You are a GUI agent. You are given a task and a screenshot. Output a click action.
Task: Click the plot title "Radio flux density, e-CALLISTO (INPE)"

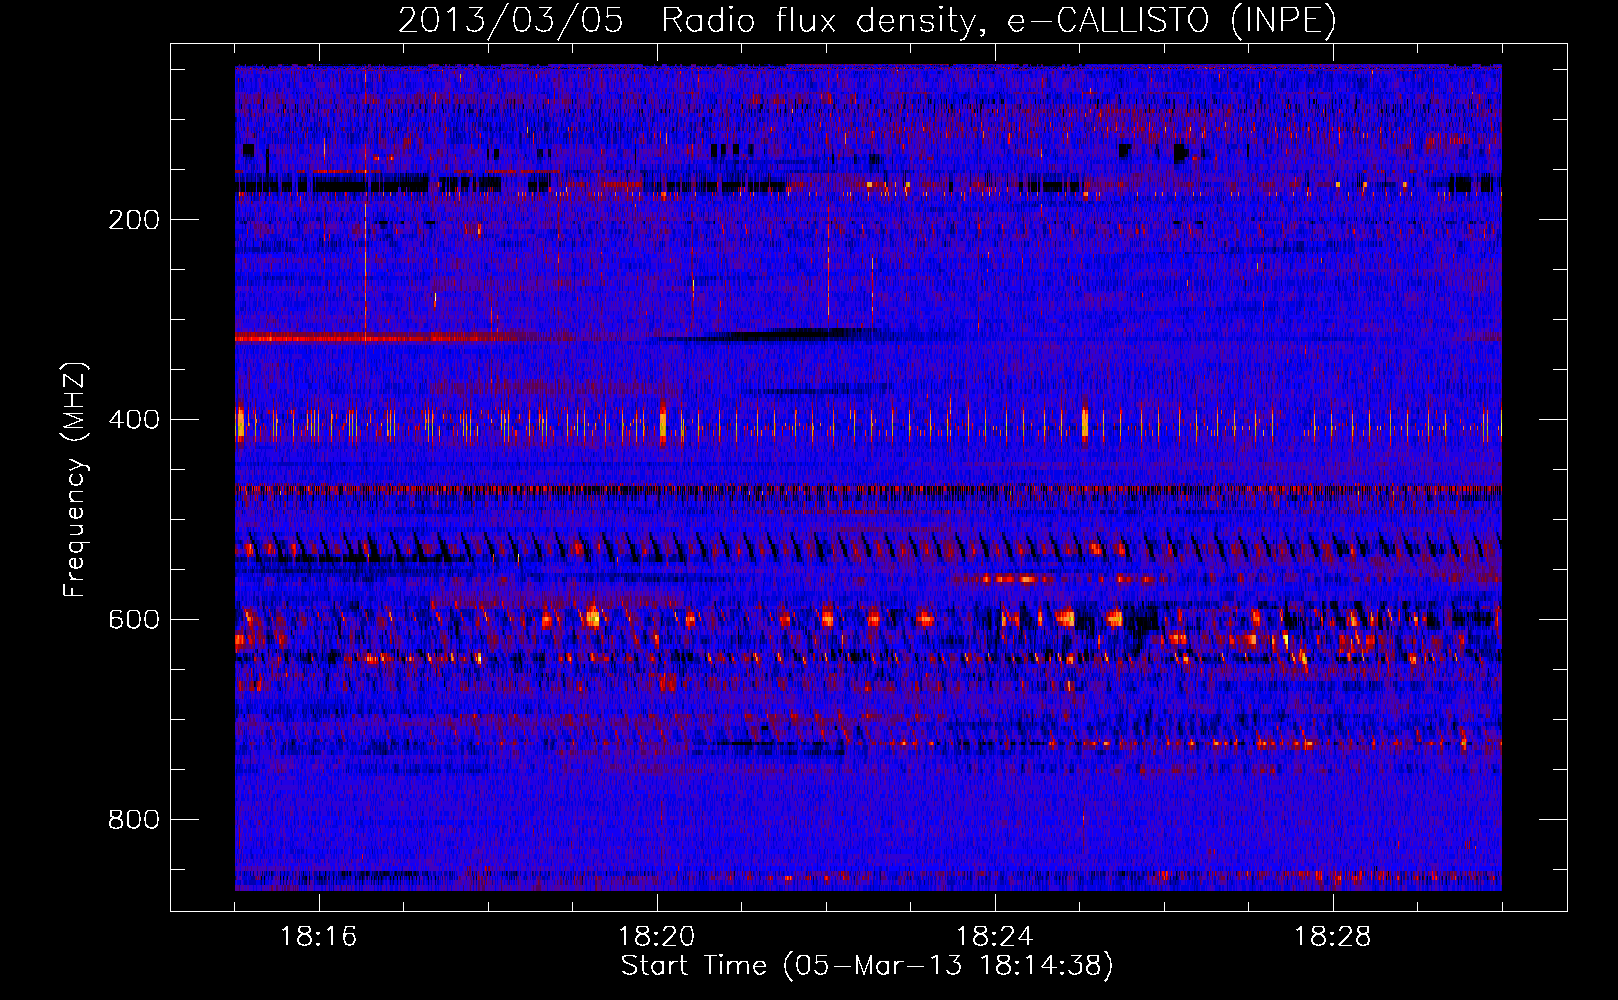(999, 21)
